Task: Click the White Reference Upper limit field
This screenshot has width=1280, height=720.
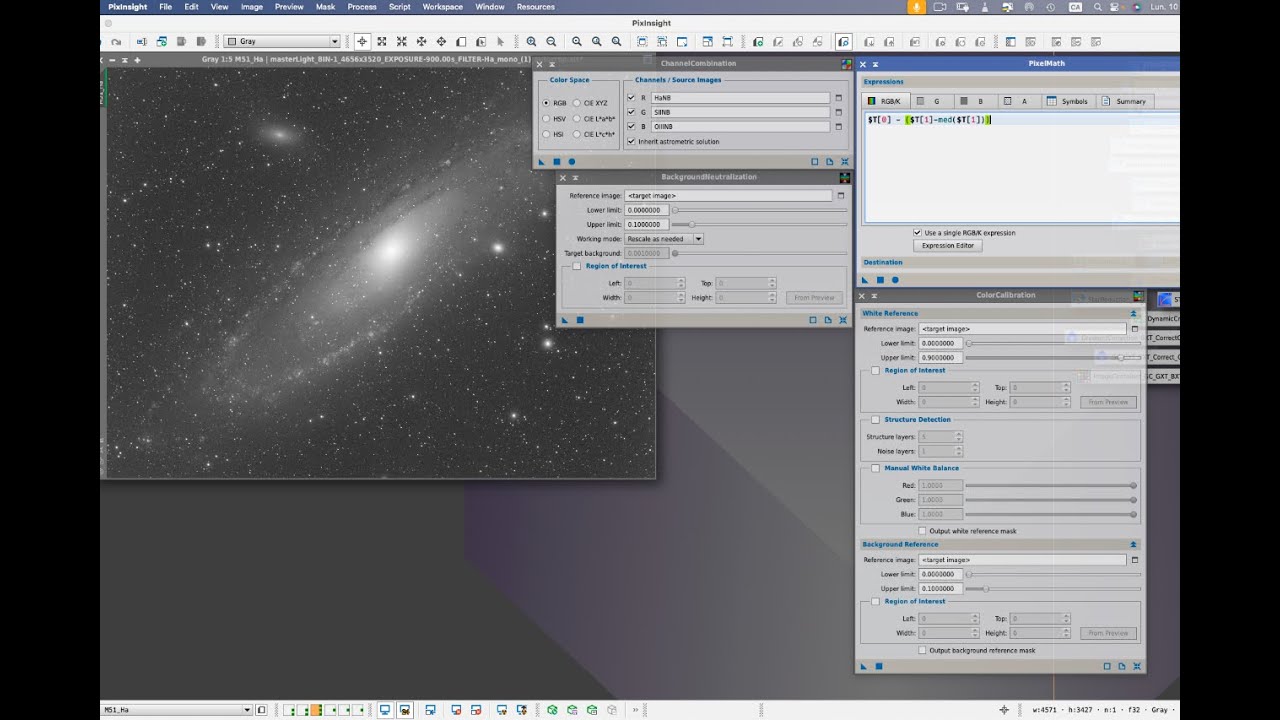Action: click(941, 357)
